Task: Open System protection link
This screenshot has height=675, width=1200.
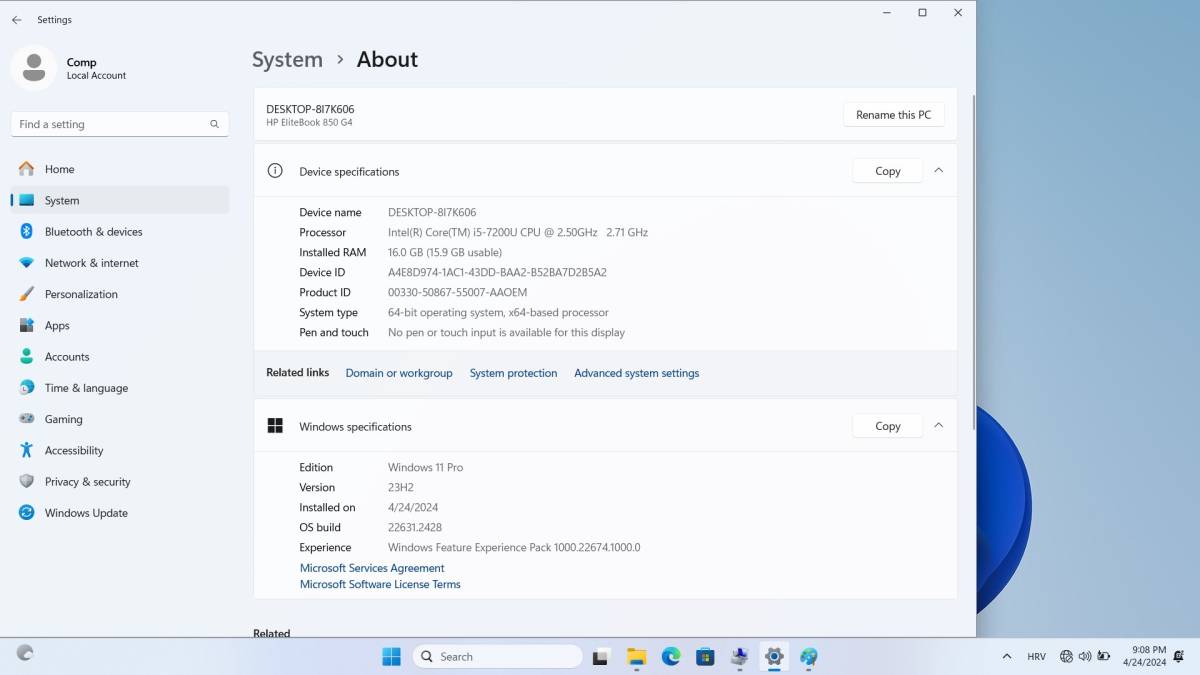Action: tap(513, 373)
